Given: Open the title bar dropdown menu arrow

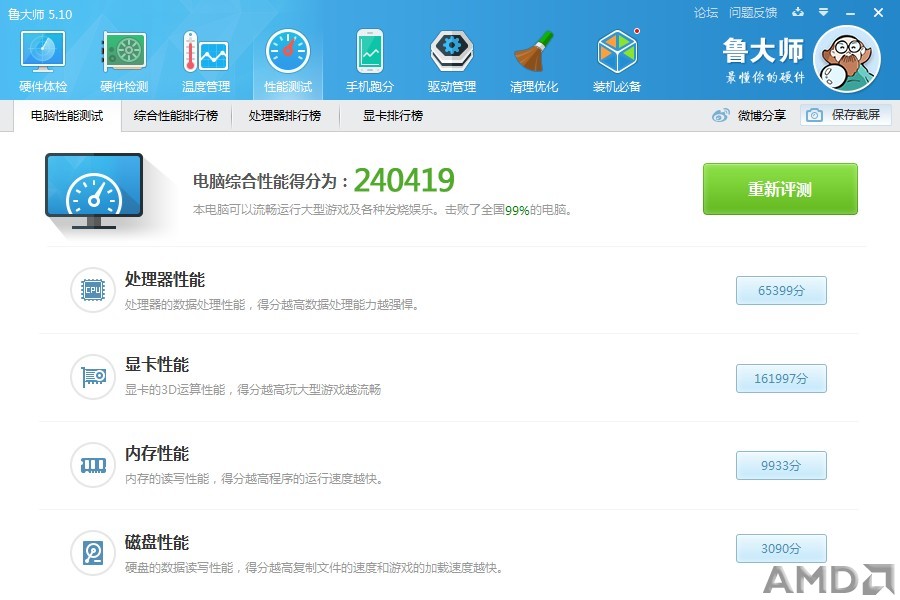Looking at the screenshot, I should tap(824, 12).
